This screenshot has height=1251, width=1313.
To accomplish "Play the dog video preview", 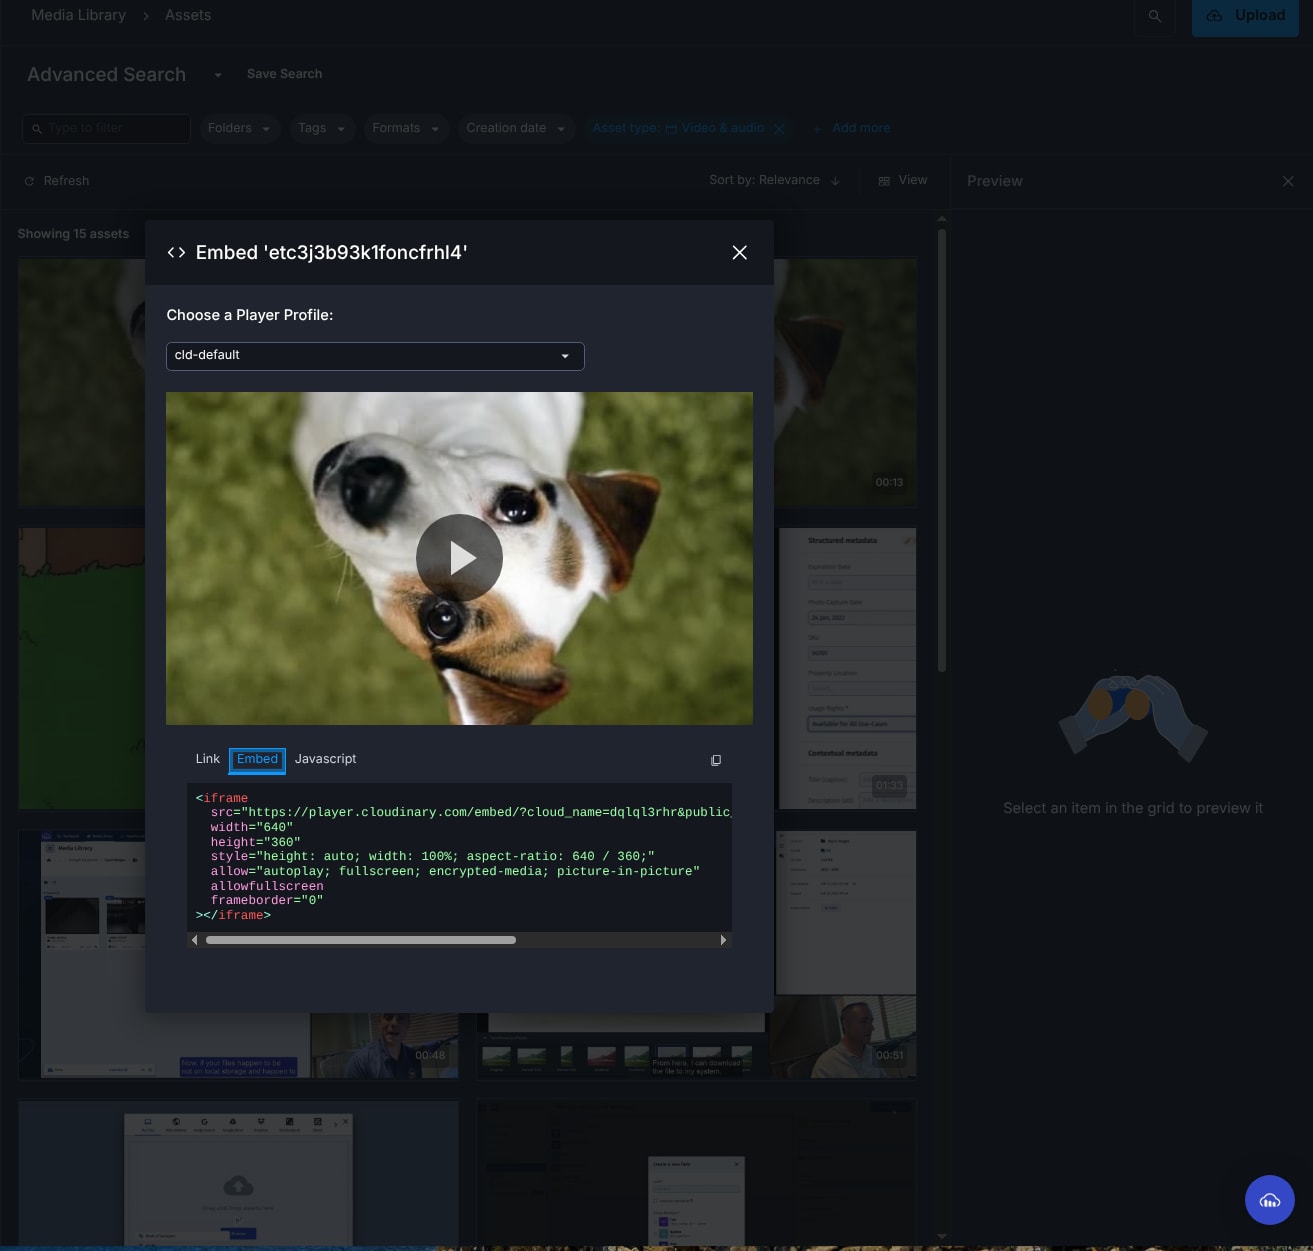I will (459, 557).
